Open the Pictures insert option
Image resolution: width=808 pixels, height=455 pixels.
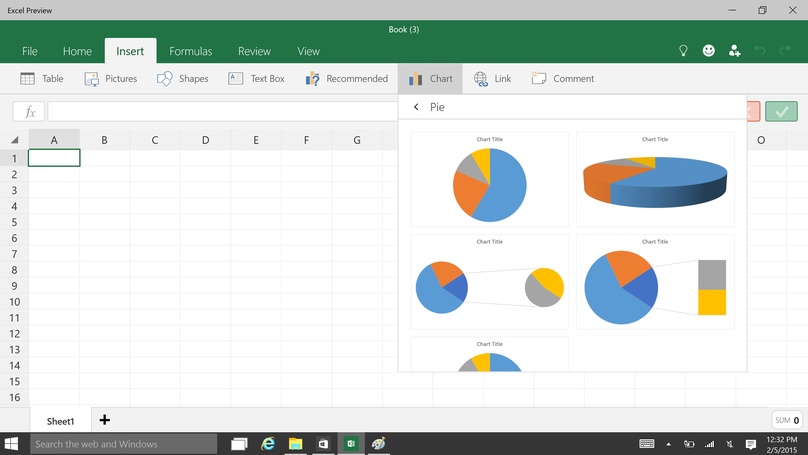point(111,78)
